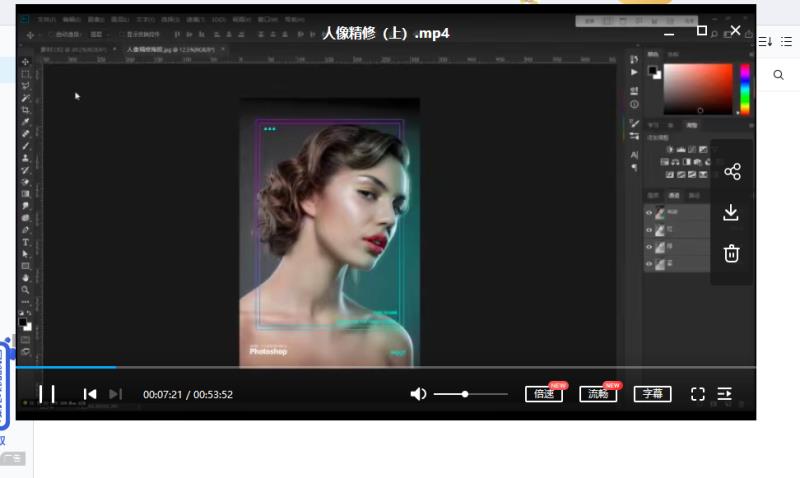Open the 流畅 video quality menu
Viewport: 800px width, 478px height.
598,394
